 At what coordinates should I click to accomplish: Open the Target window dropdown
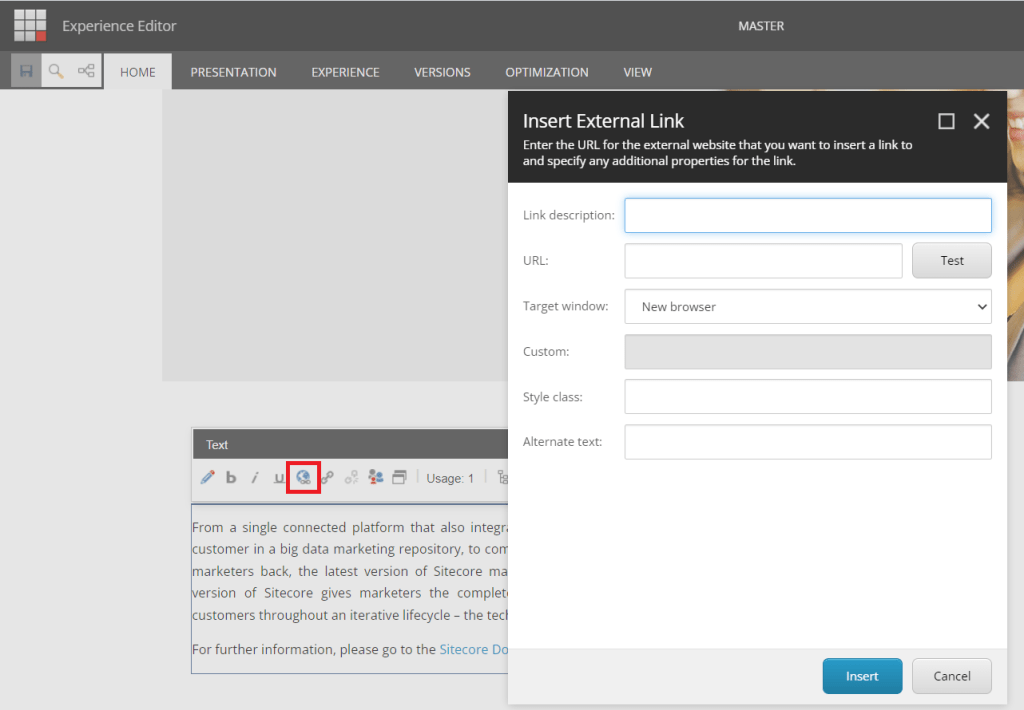tap(808, 307)
